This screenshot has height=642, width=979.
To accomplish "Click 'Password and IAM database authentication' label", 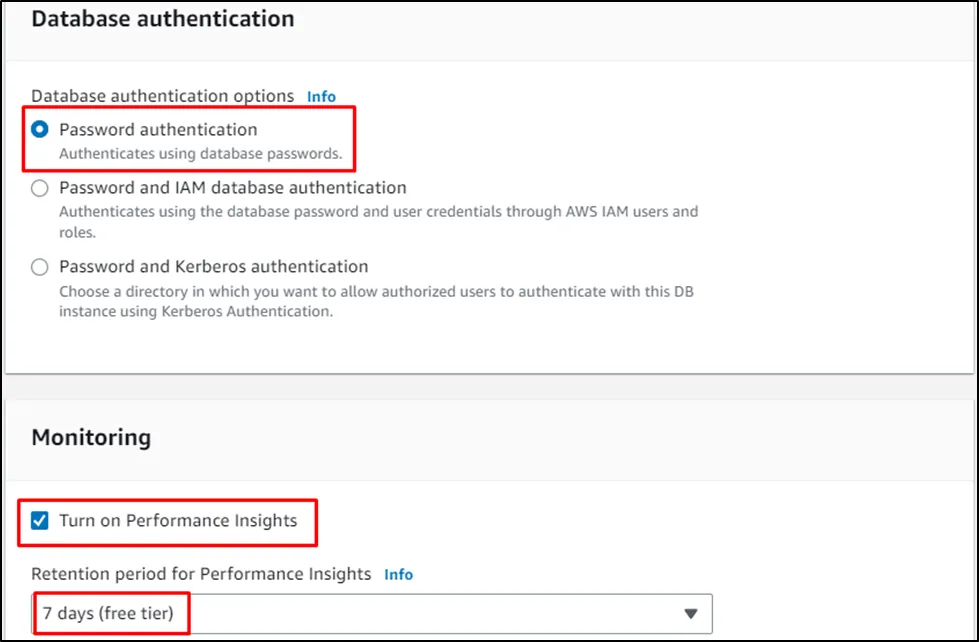I will pyautogui.click(x=232, y=188).
